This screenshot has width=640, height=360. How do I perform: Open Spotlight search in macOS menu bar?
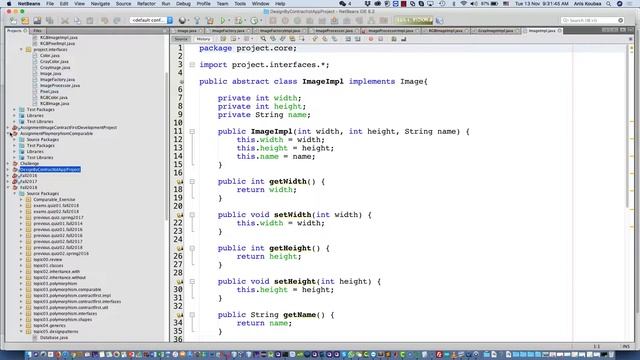pyautogui.click(x=608, y=4)
